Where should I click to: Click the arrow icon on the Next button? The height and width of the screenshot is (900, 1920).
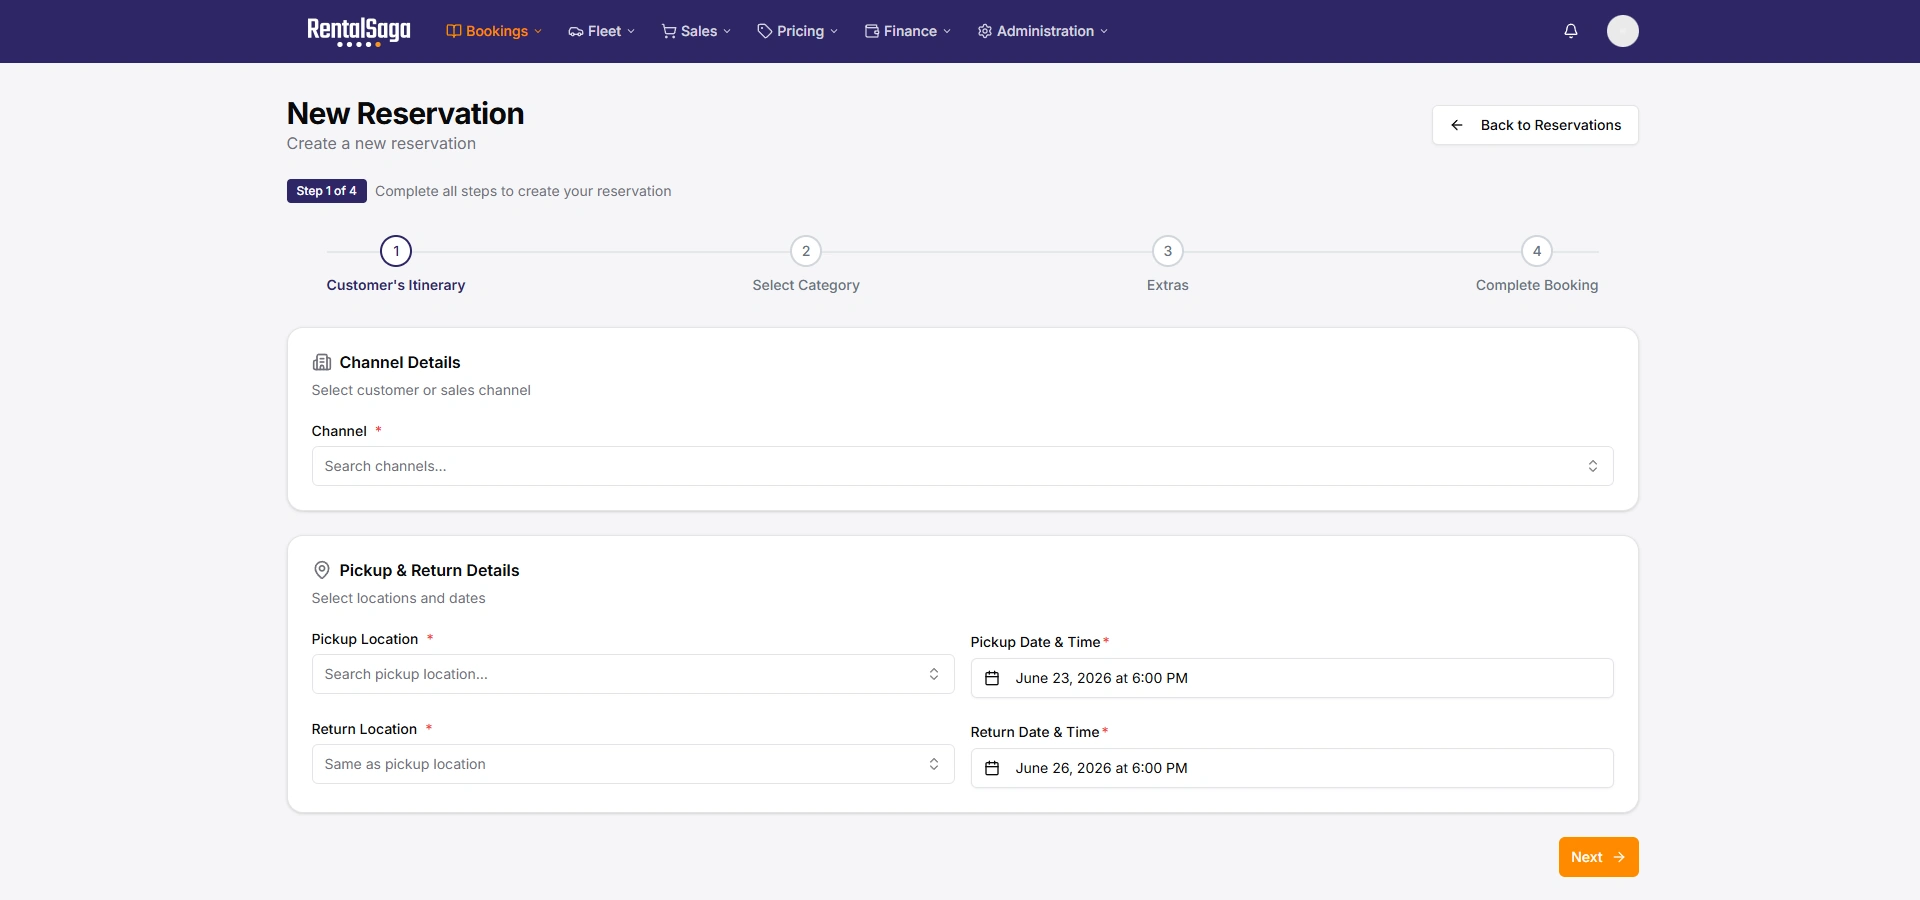point(1619,857)
